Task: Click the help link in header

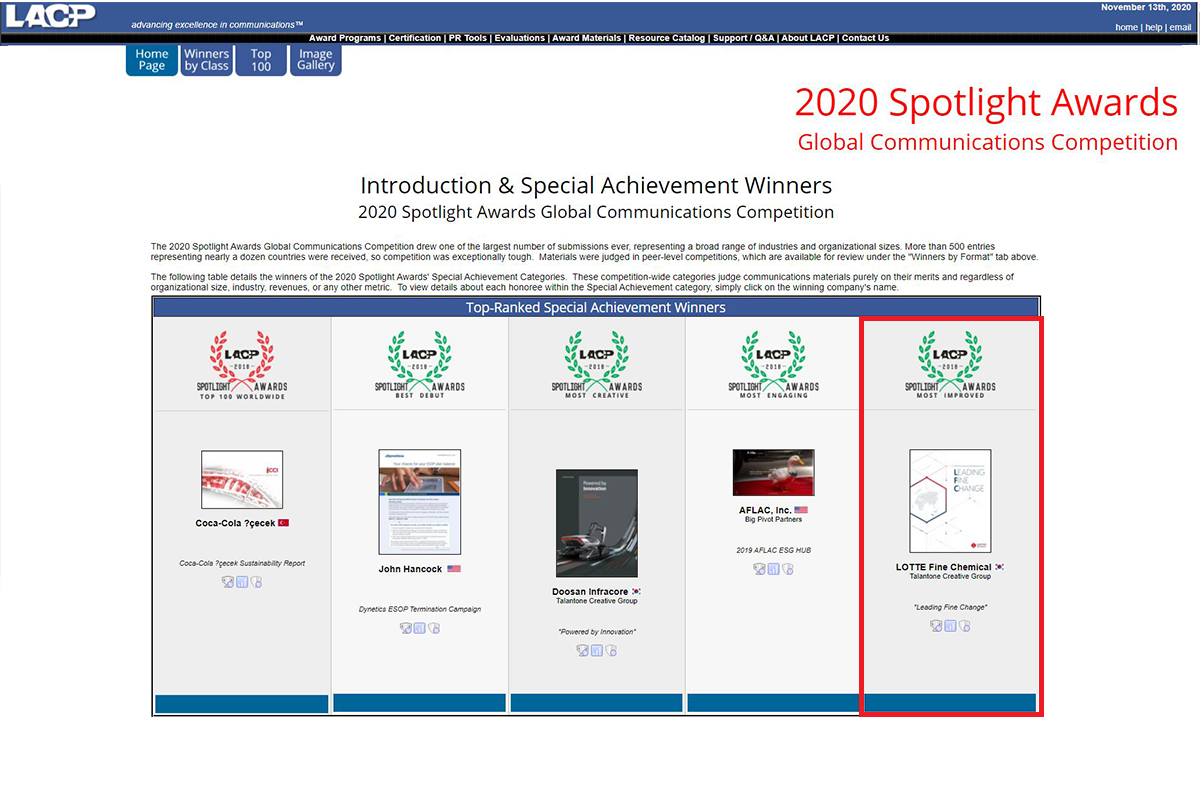Action: 1153,27
